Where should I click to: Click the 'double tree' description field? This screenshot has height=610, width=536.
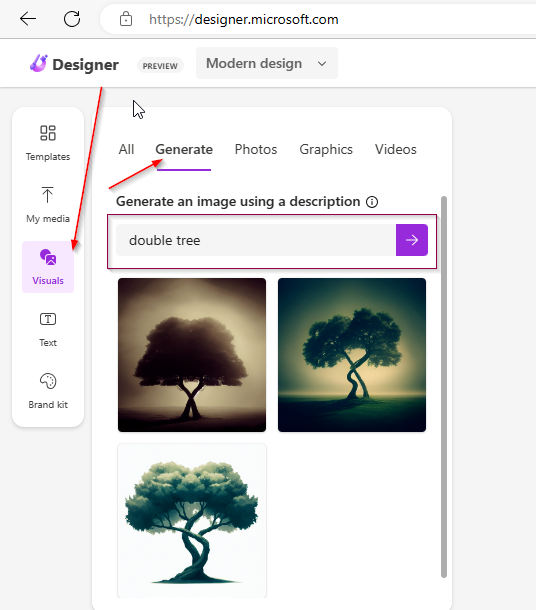[256, 240]
